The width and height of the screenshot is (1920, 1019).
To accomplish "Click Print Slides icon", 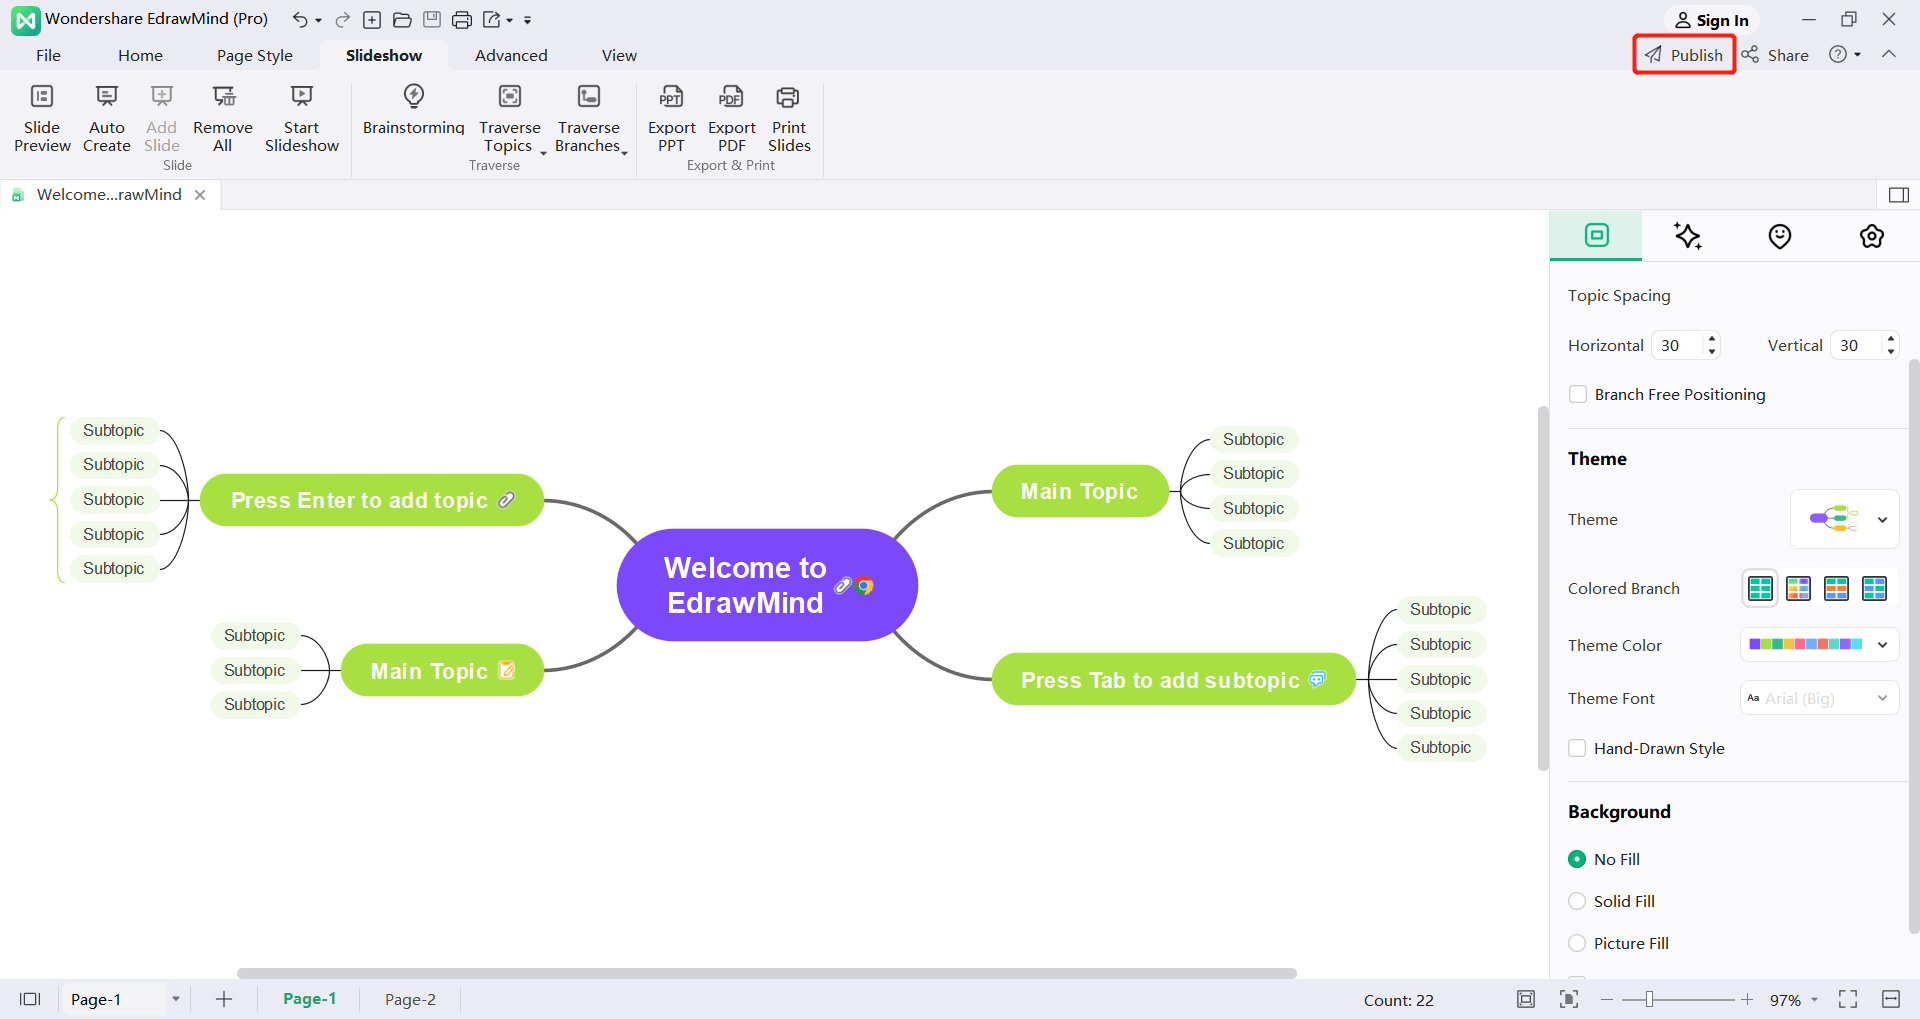I will (788, 97).
